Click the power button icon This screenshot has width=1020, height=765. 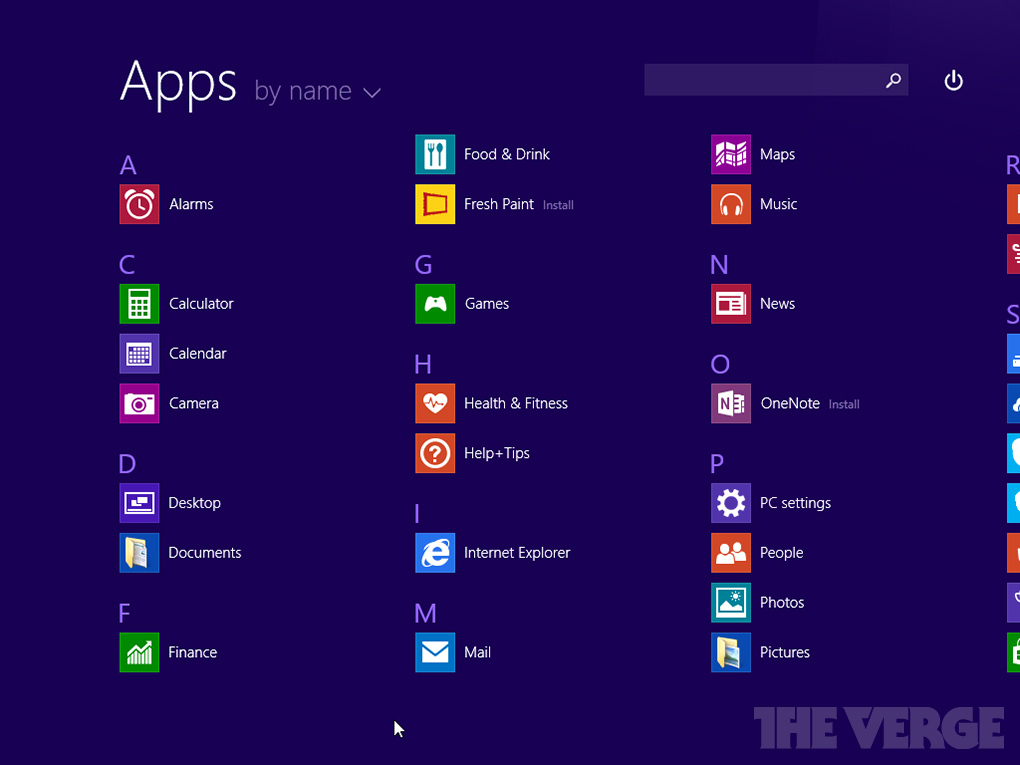pyautogui.click(x=954, y=81)
